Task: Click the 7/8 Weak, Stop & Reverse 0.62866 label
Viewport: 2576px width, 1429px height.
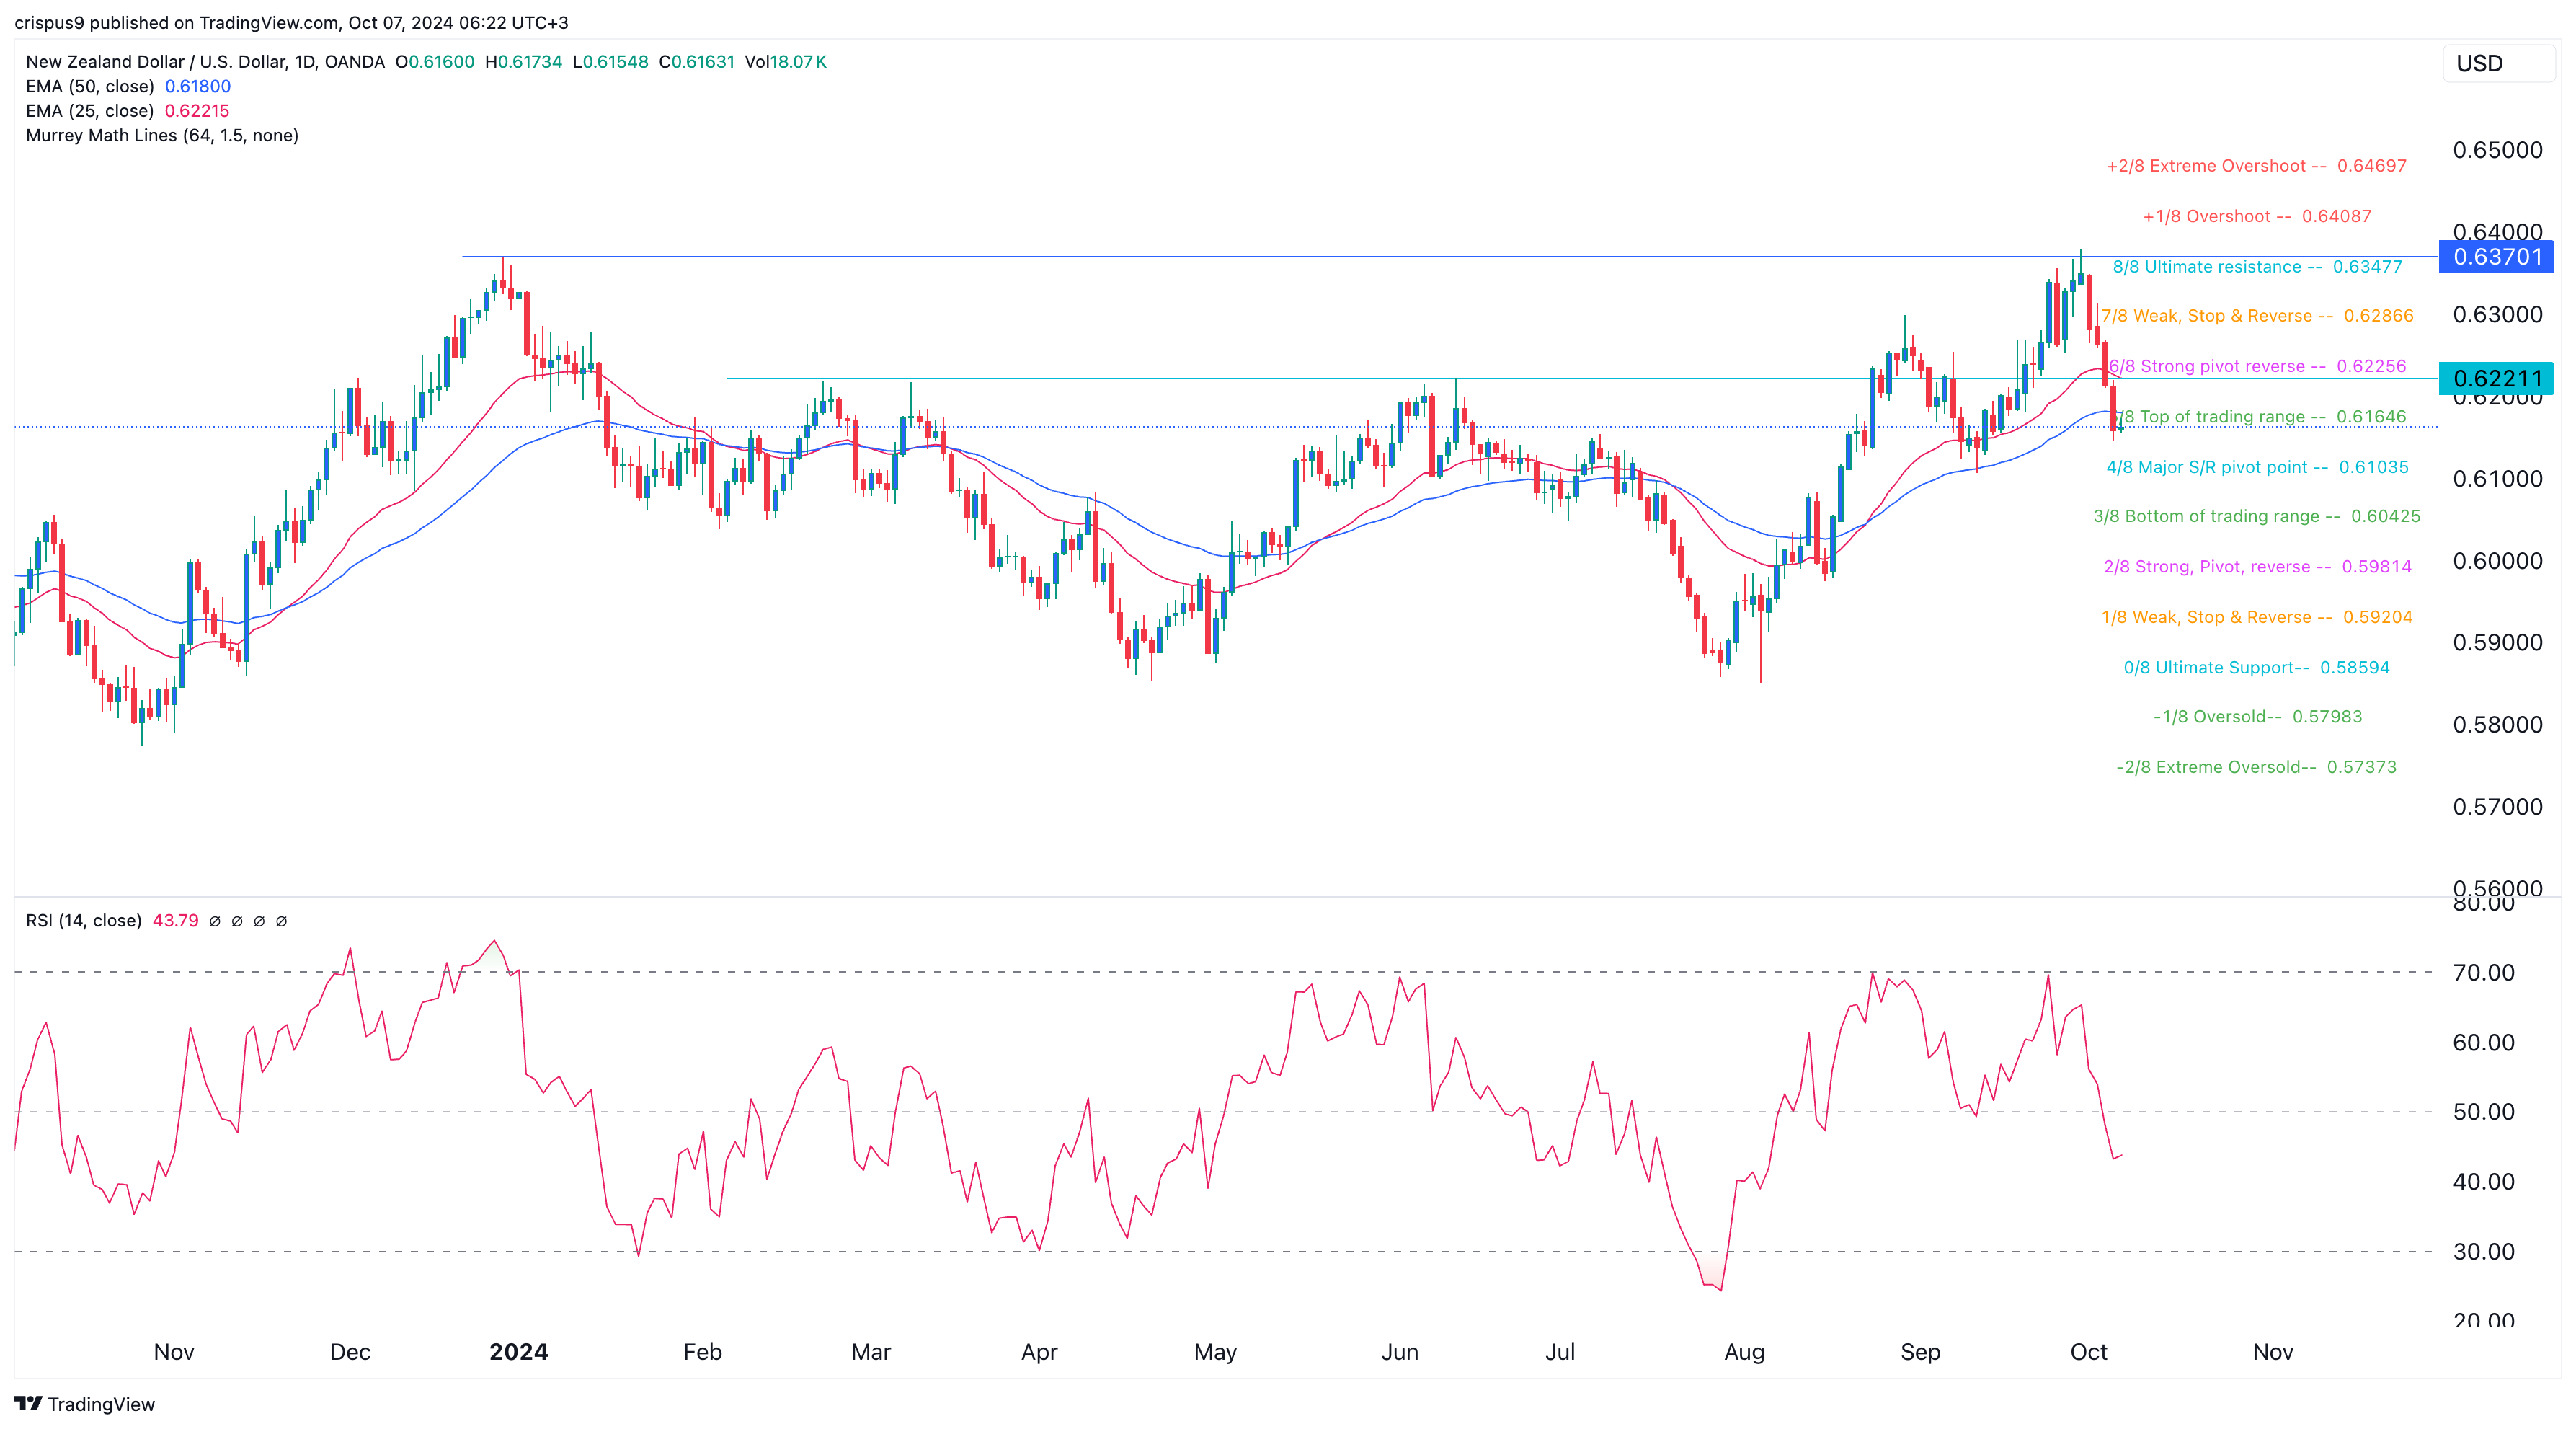Action: click(x=2257, y=316)
